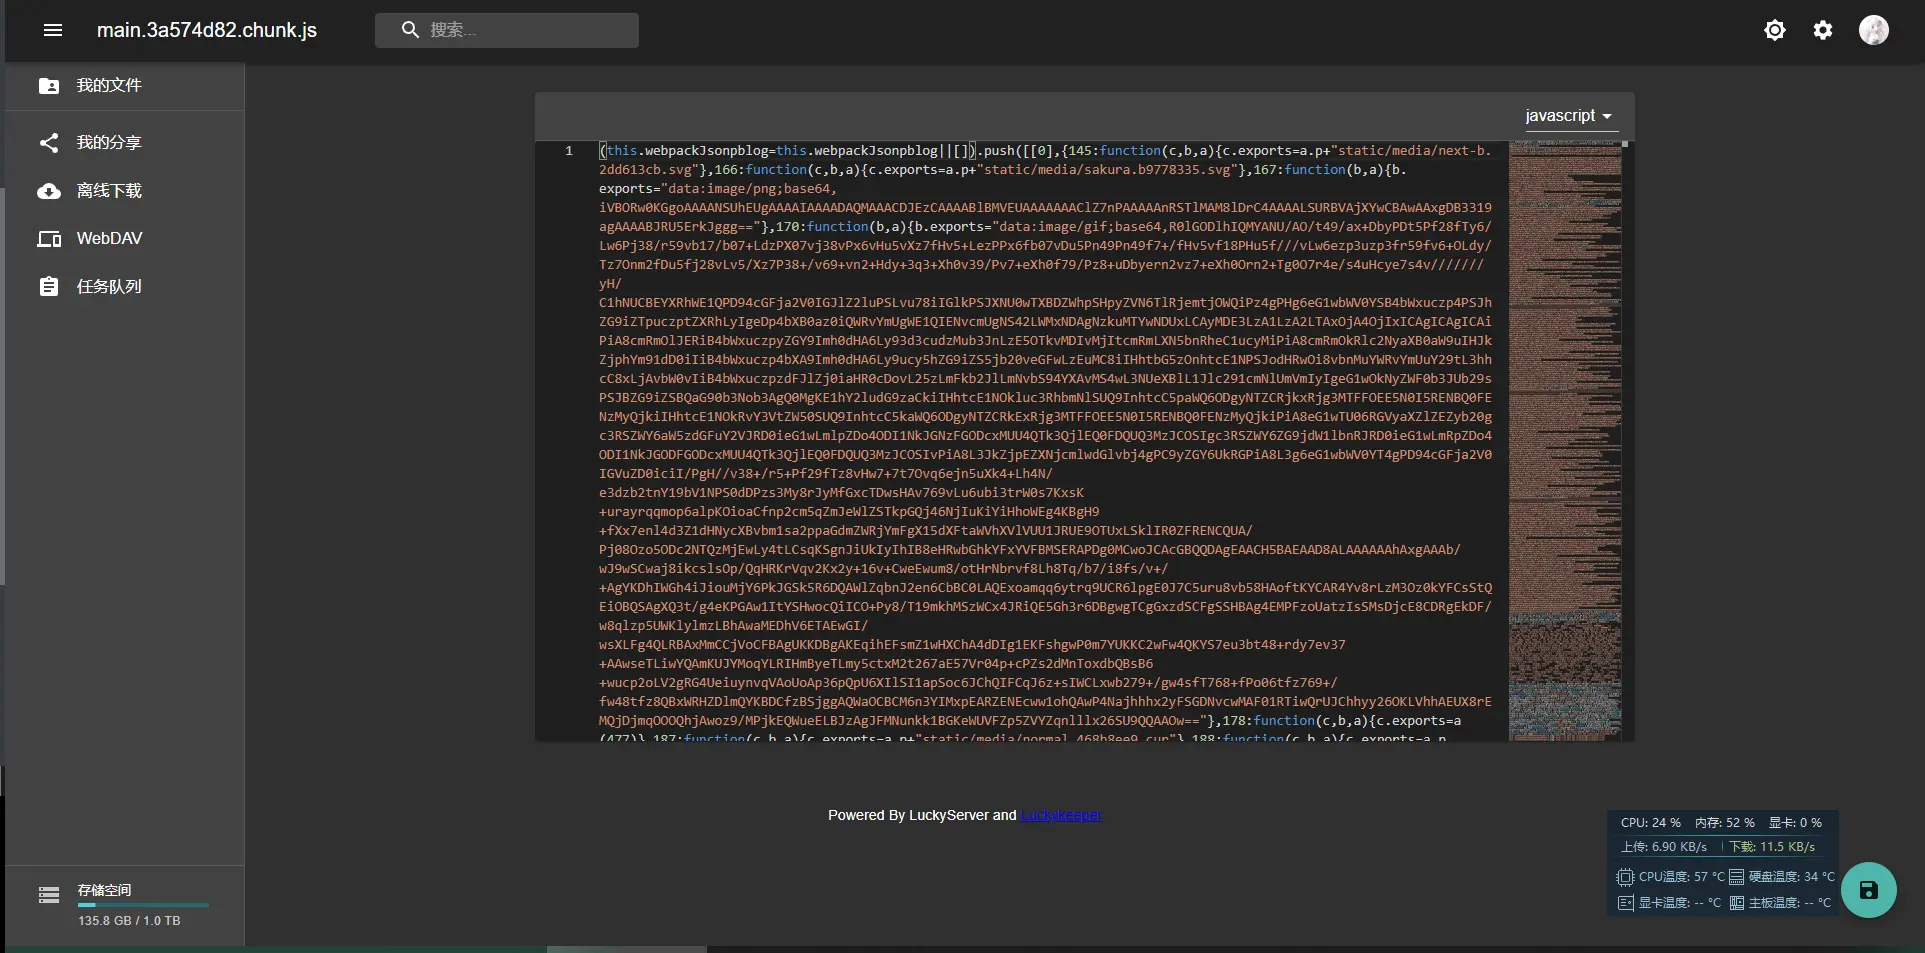This screenshot has width=1925, height=953.
Task: Click the share icon beside 我的分享
Action: click(49, 142)
